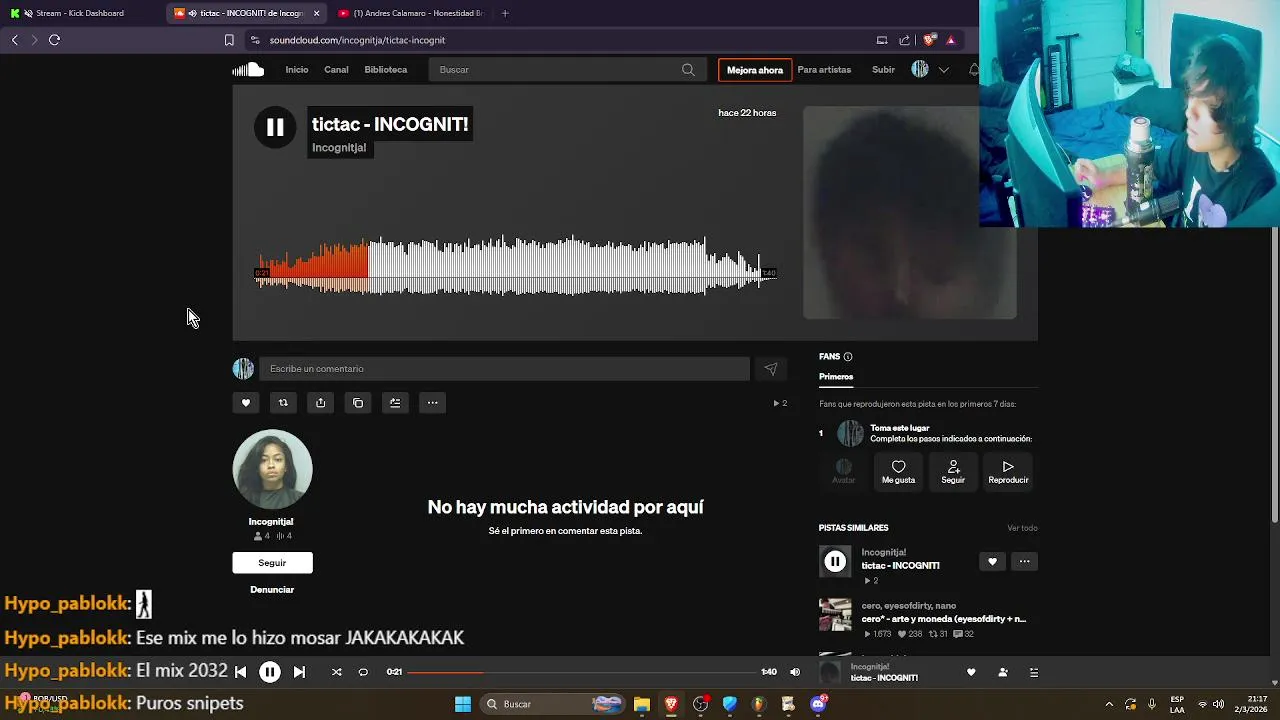Expand the system tray hidden icons chevron

(x=1108, y=704)
